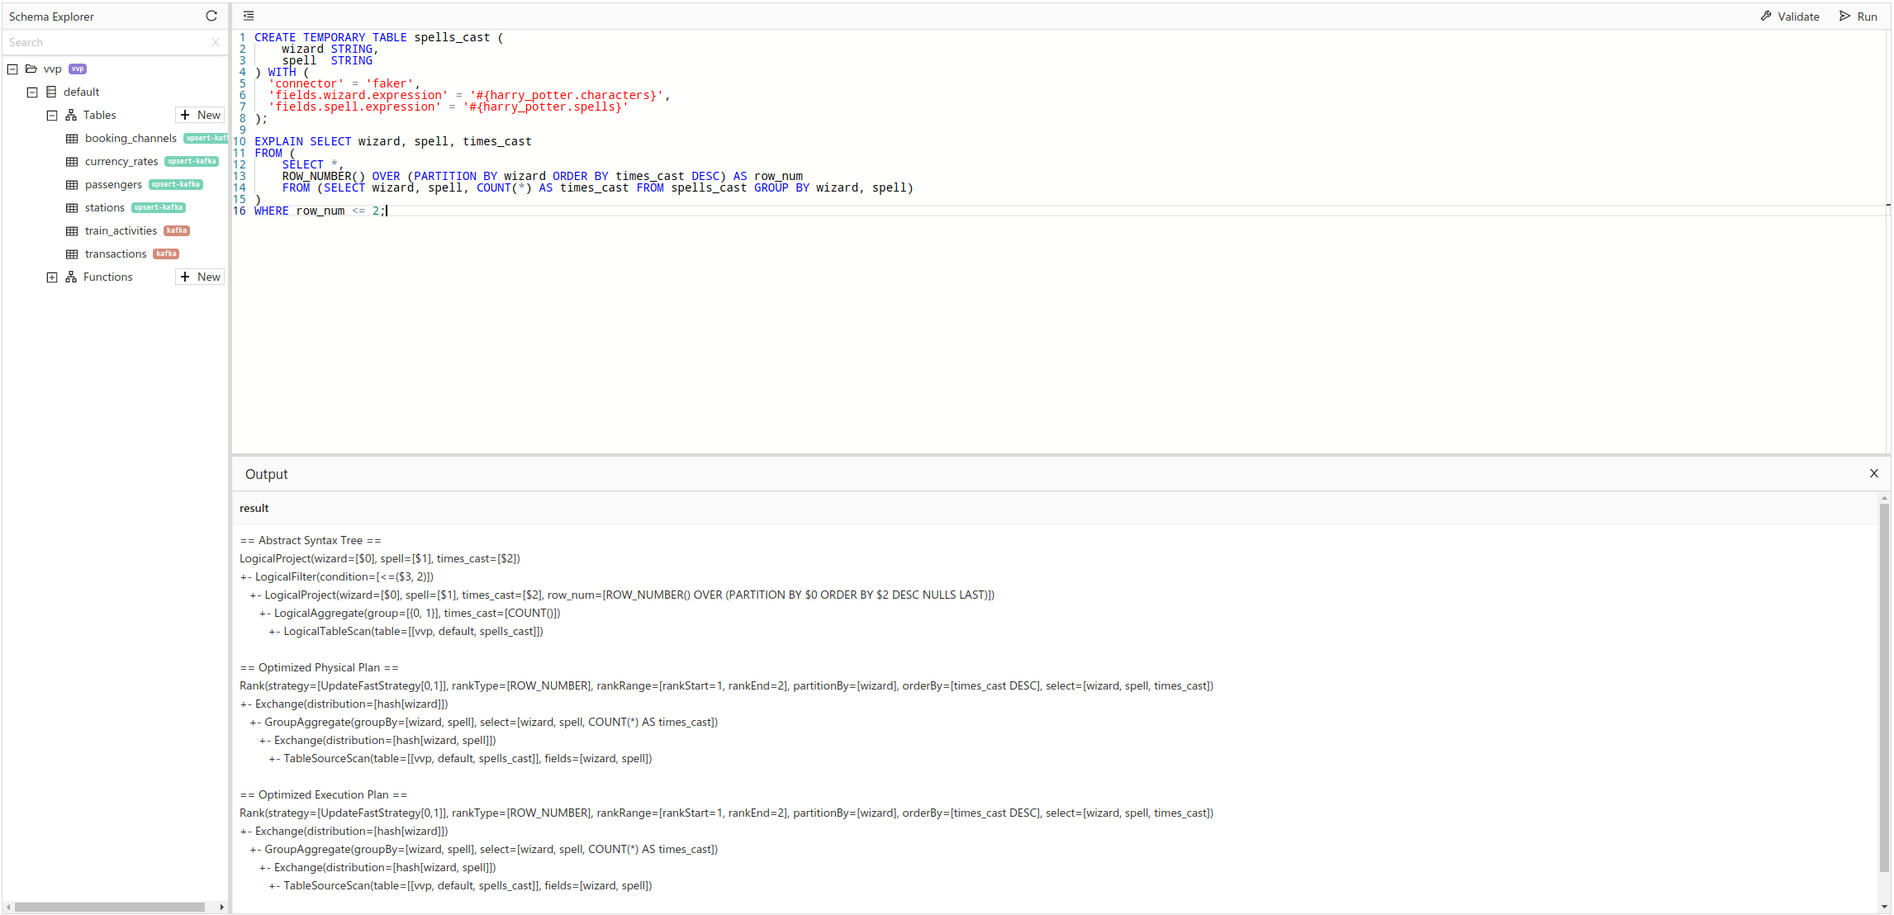Create a new function with New button
Viewport: 1894px width, 915px height.
click(x=200, y=277)
